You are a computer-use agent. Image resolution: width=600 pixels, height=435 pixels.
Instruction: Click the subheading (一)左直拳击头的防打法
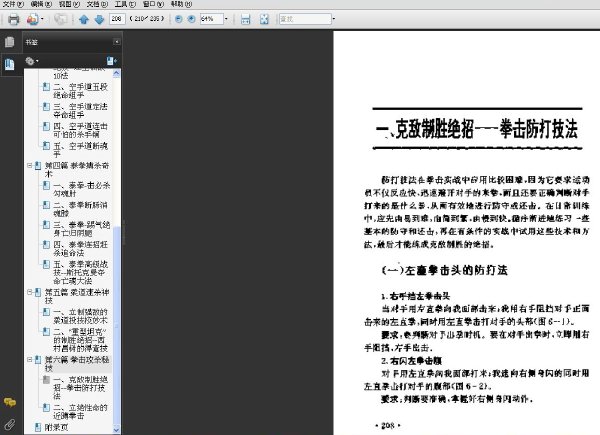[x=444, y=270]
